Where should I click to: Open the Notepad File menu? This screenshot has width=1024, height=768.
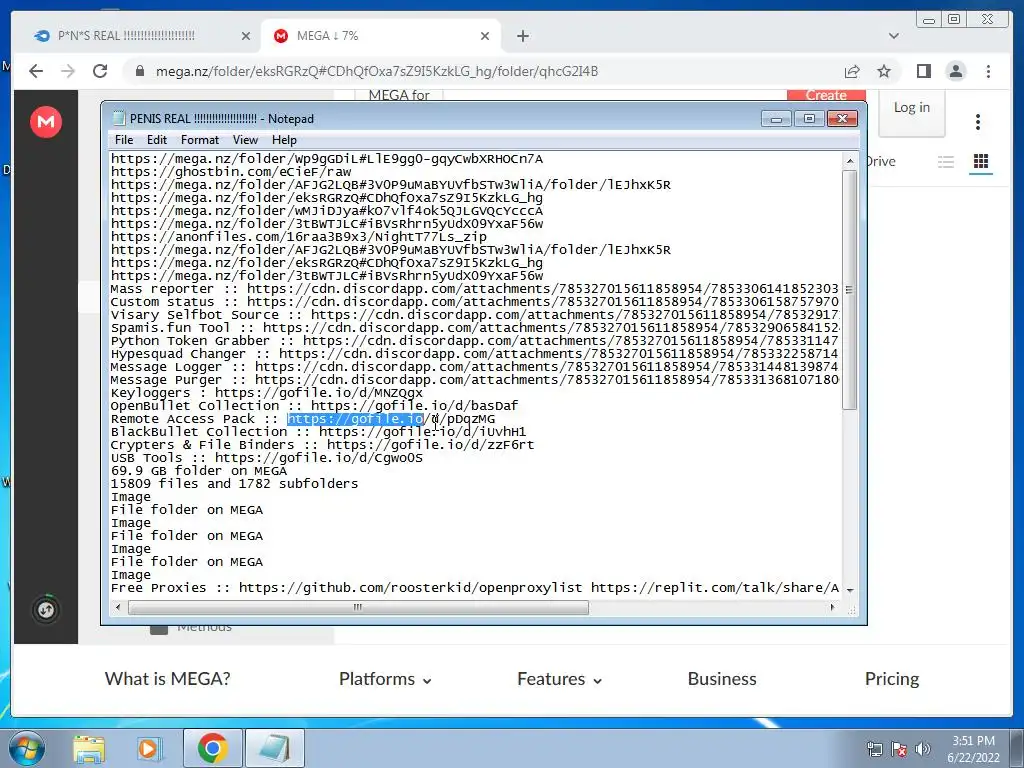[x=123, y=140]
